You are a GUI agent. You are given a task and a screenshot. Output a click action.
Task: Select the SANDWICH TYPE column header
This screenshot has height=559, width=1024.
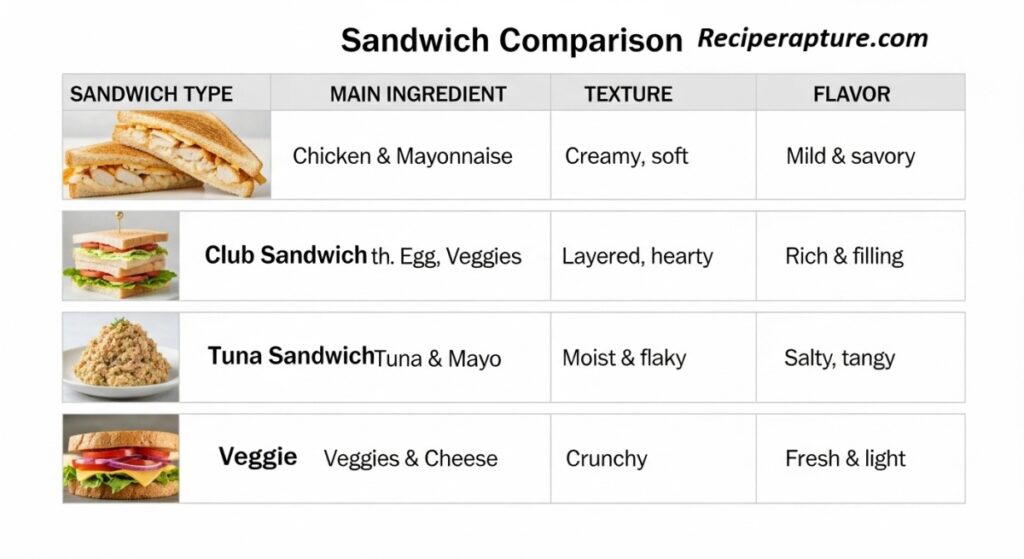[151, 94]
